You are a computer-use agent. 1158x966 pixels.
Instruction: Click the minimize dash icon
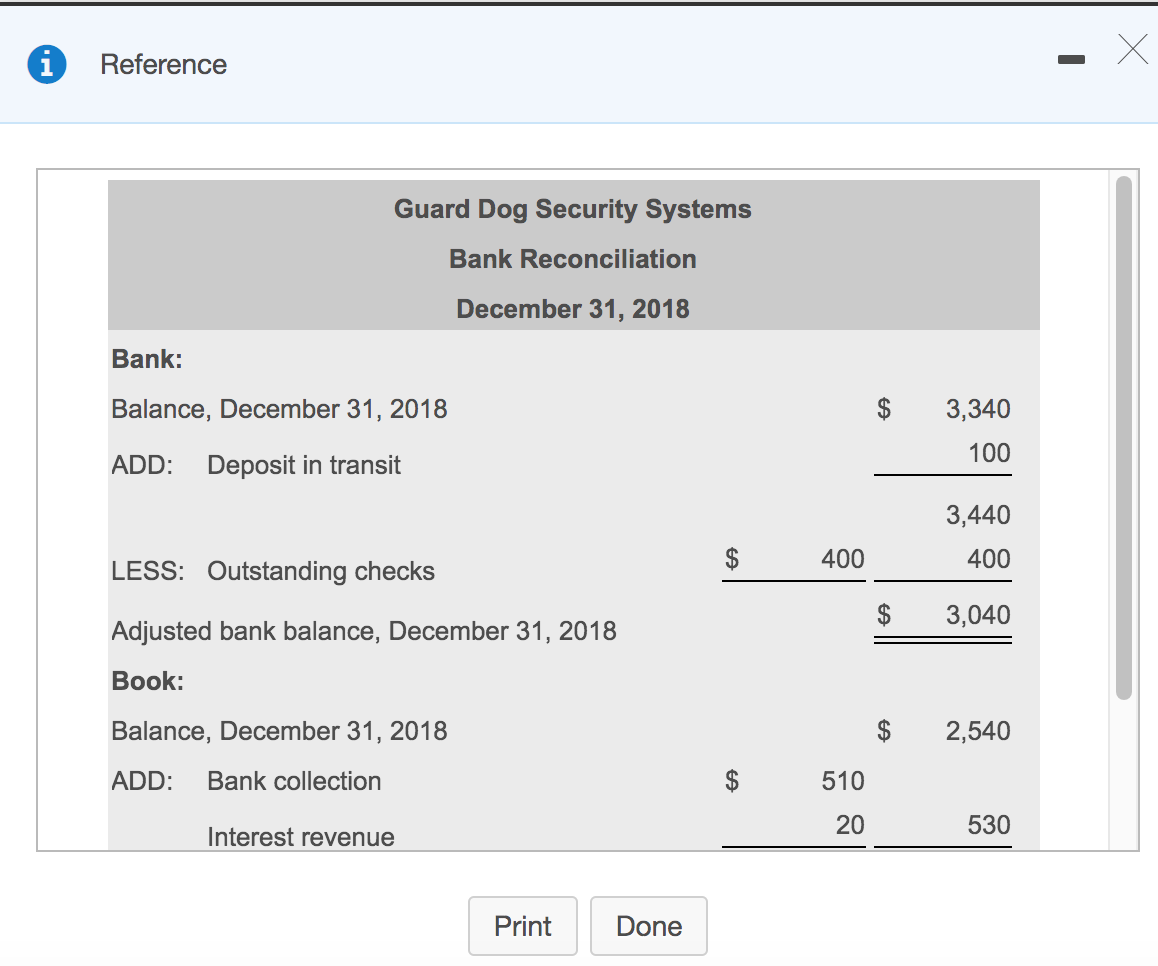pos(1071,59)
